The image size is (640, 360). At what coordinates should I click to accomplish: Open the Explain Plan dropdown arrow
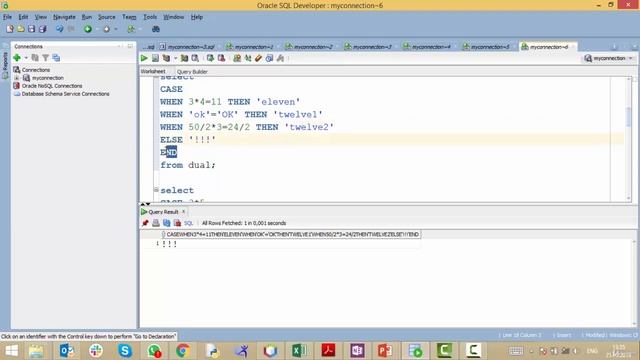tap(175, 58)
